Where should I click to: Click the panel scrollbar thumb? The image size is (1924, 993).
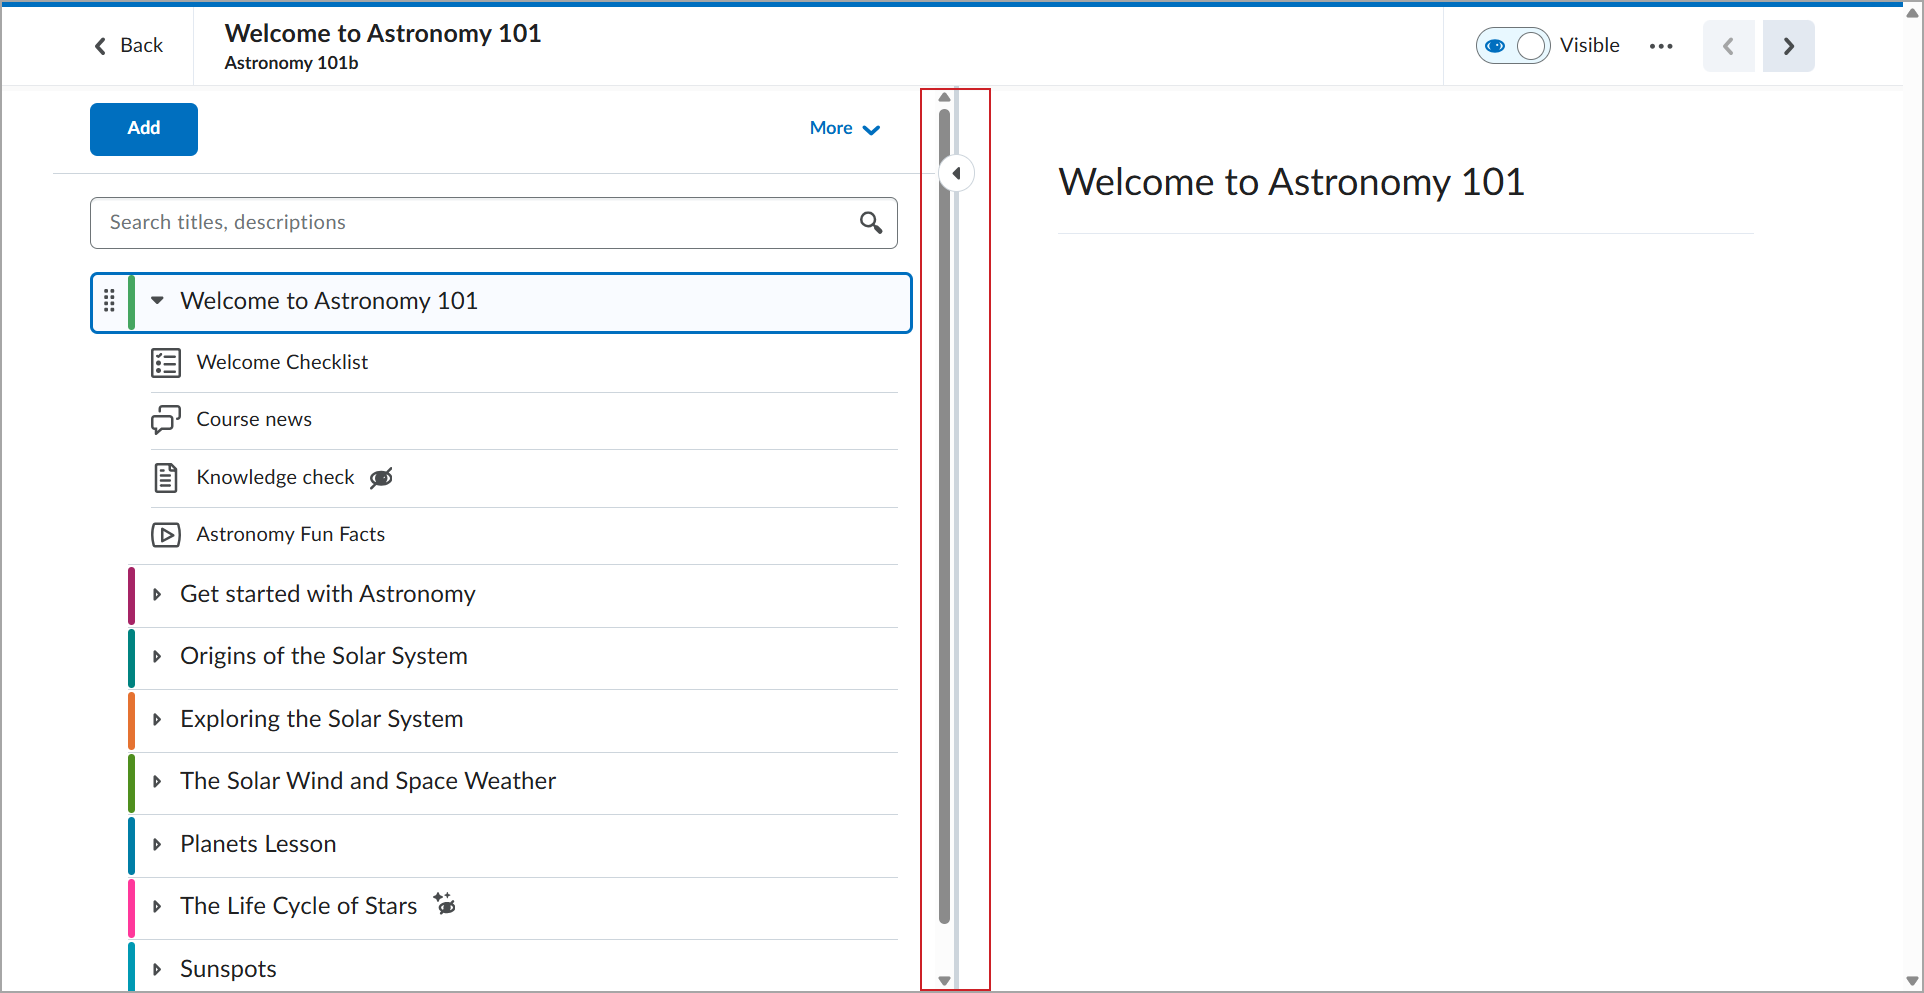coord(944,516)
